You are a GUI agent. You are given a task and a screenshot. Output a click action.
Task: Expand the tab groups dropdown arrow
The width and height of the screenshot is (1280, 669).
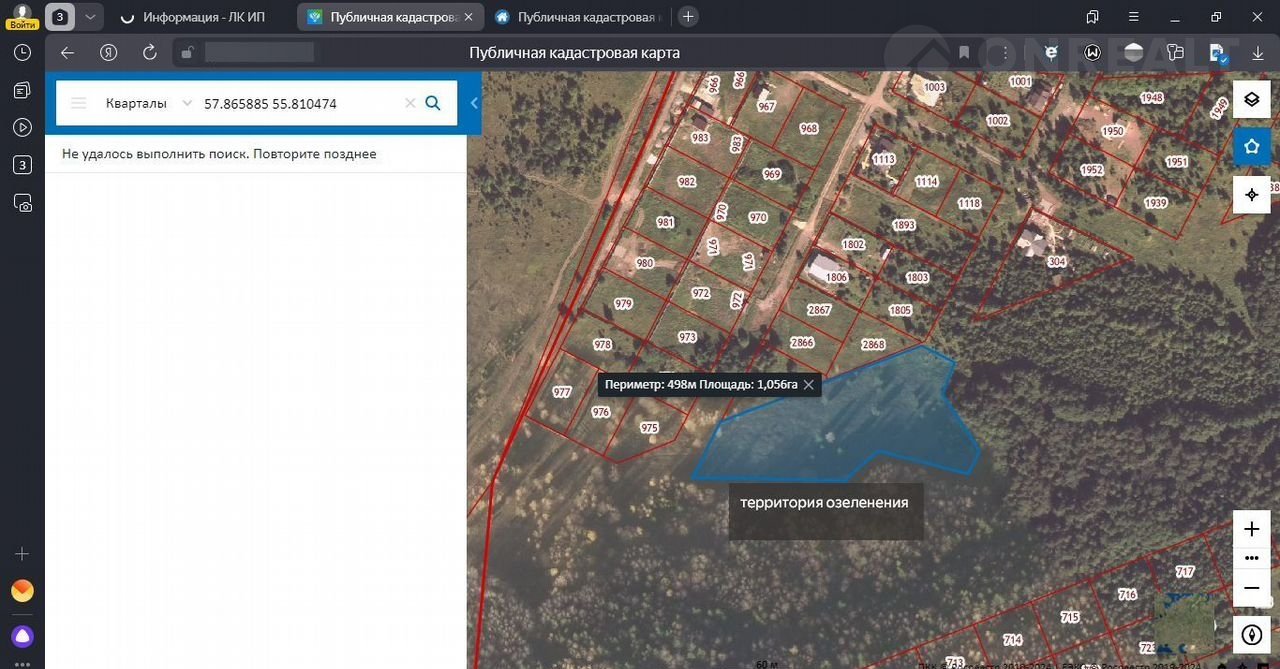[x=90, y=17]
